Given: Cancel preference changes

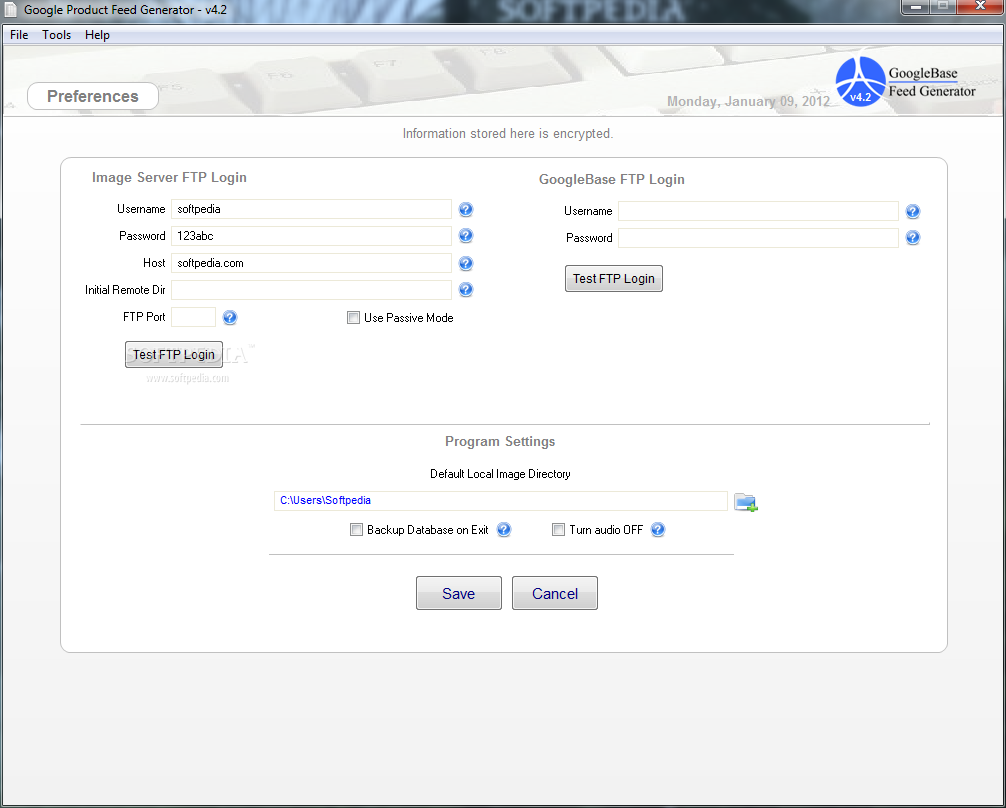Looking at the screenshot, I should [x=555, y=593].
